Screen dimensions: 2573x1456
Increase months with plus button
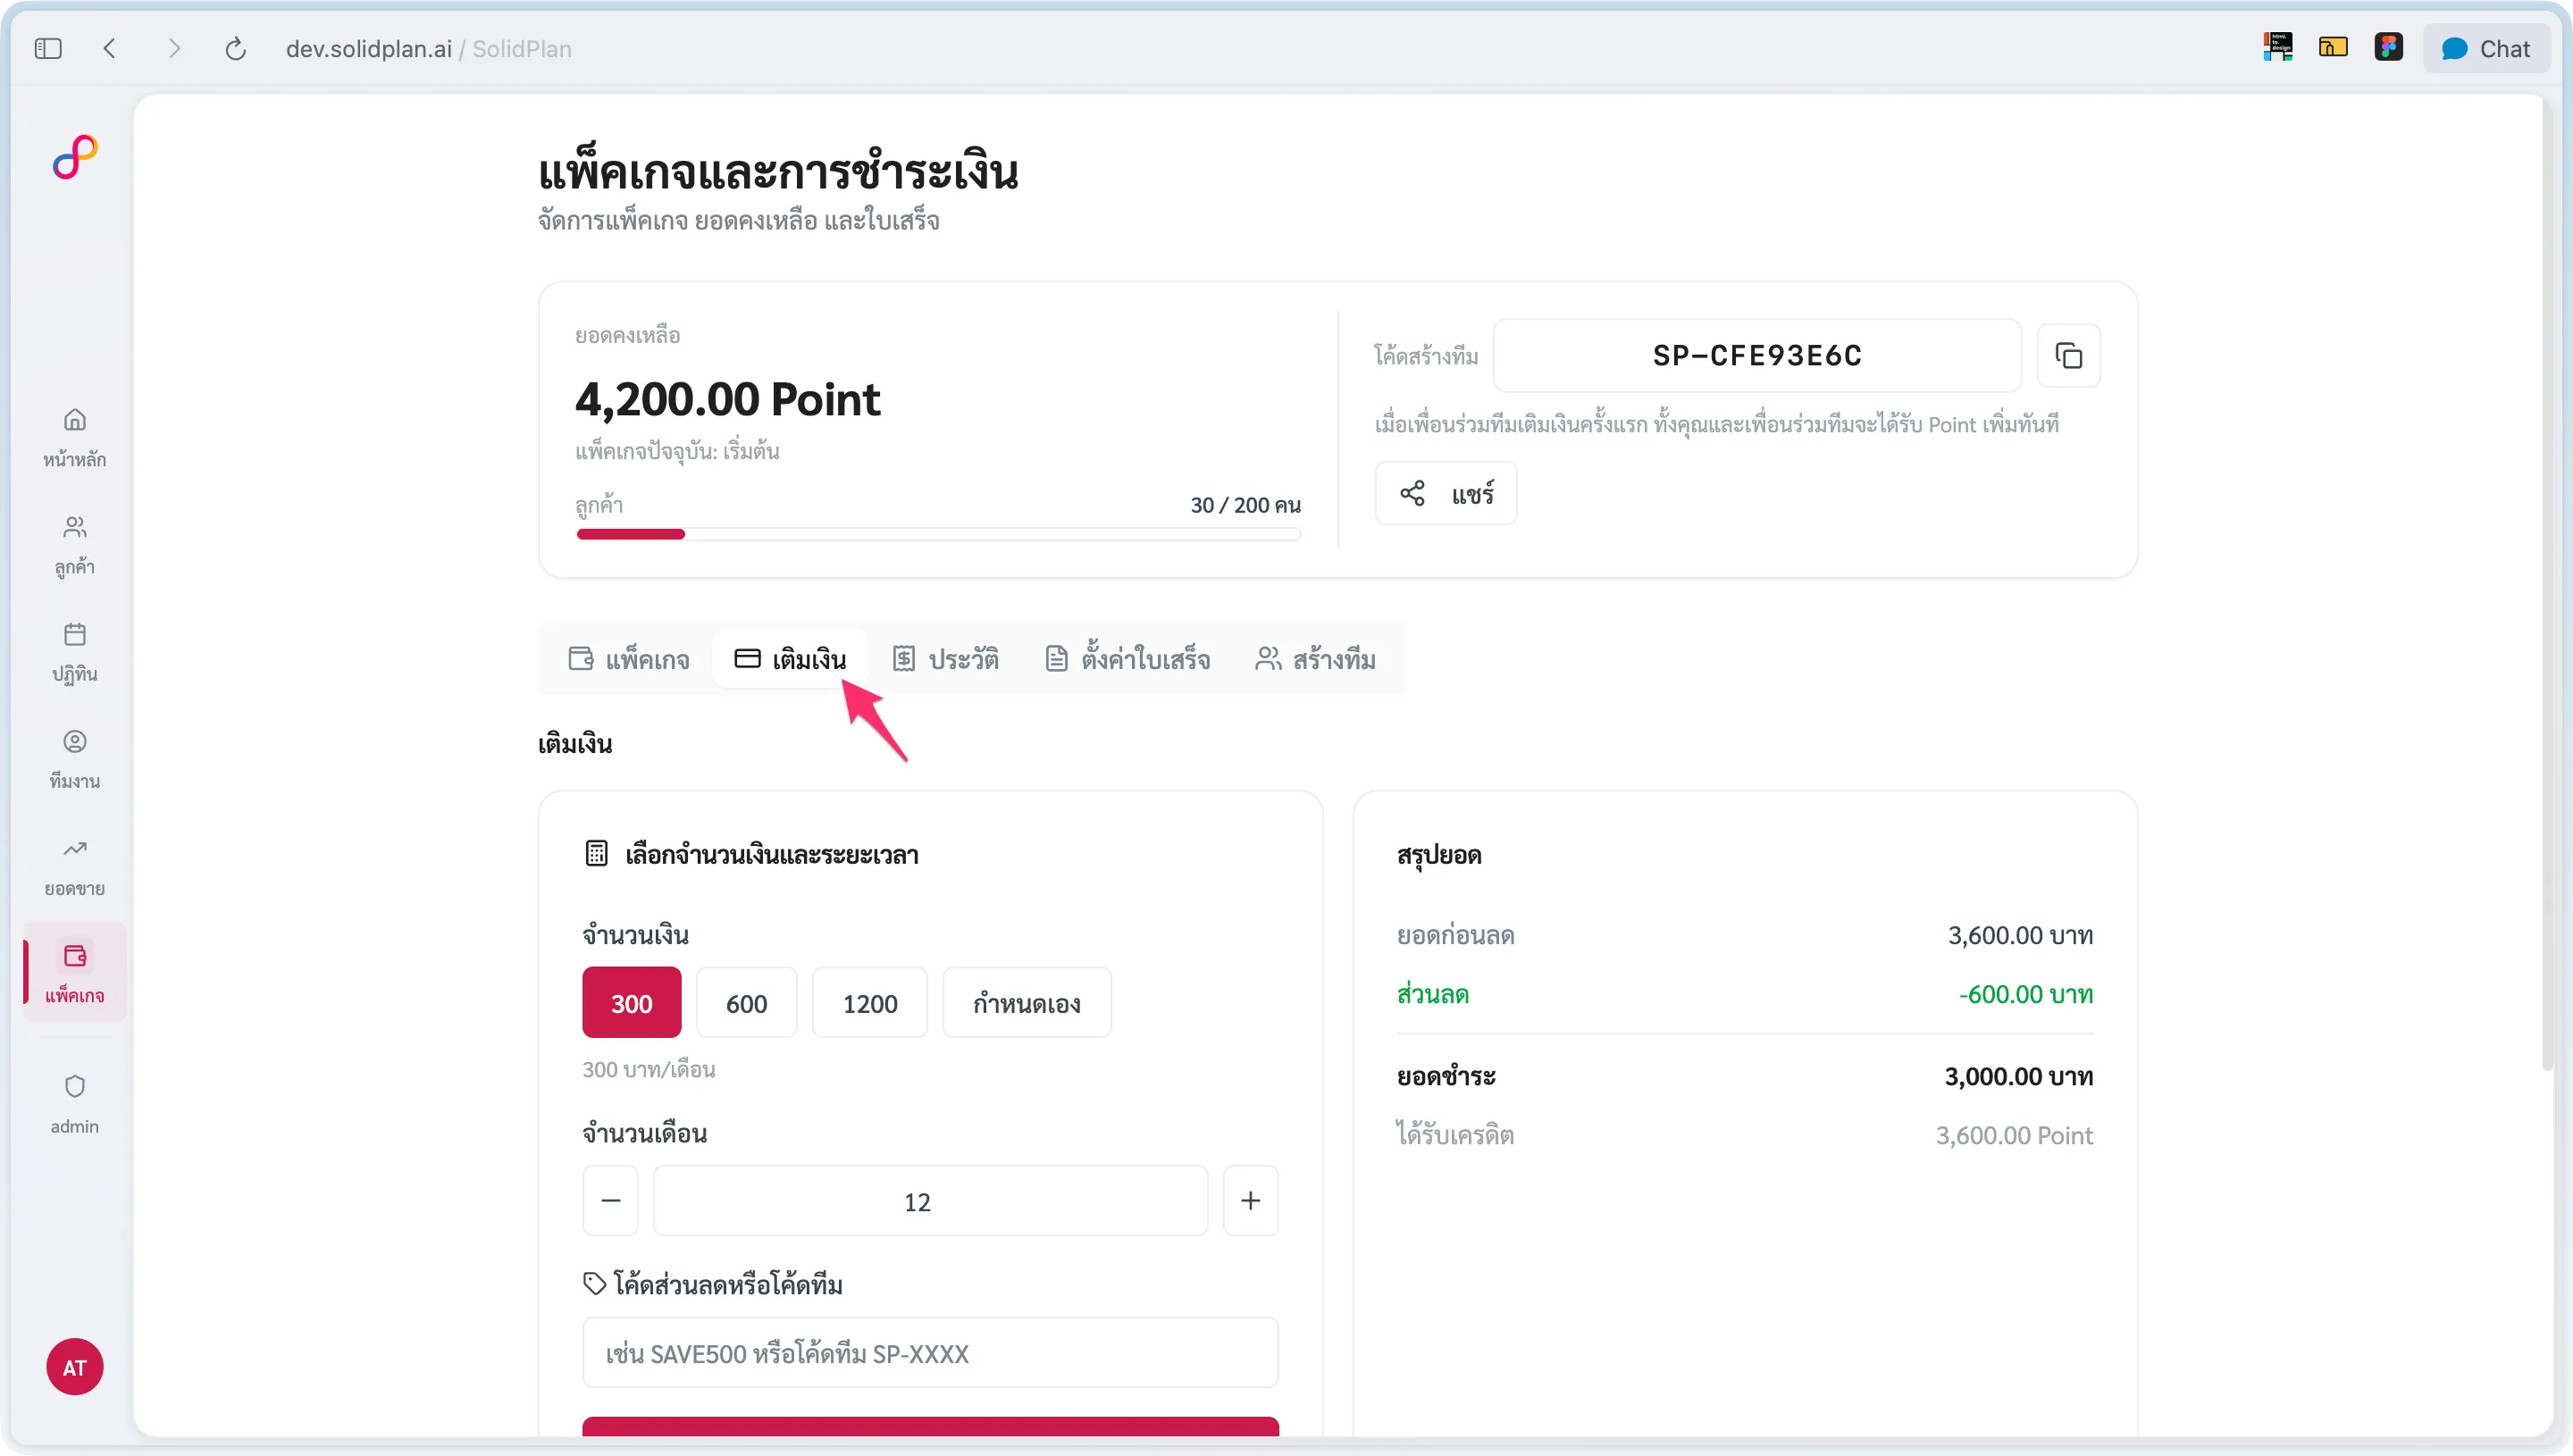coord(1250,1200)
